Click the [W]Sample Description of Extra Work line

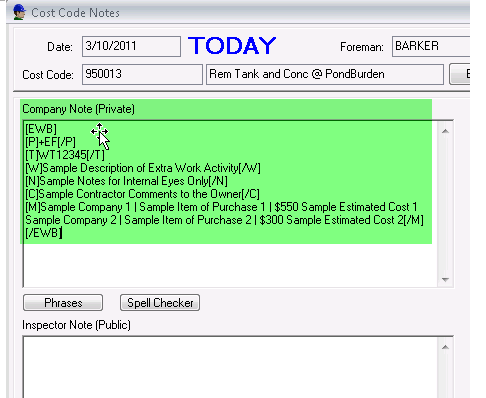tap(143, 168)
